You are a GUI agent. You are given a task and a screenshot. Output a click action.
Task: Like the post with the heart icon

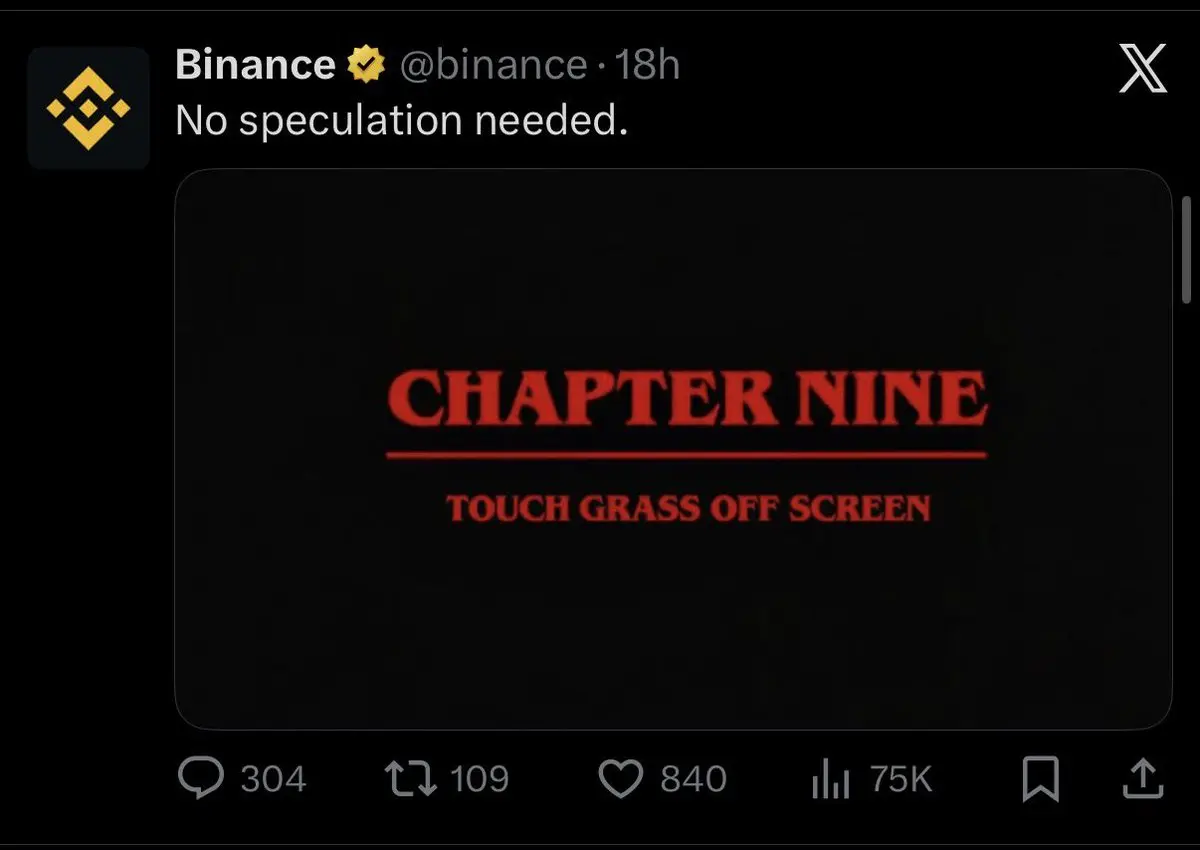tap(620, 779)
